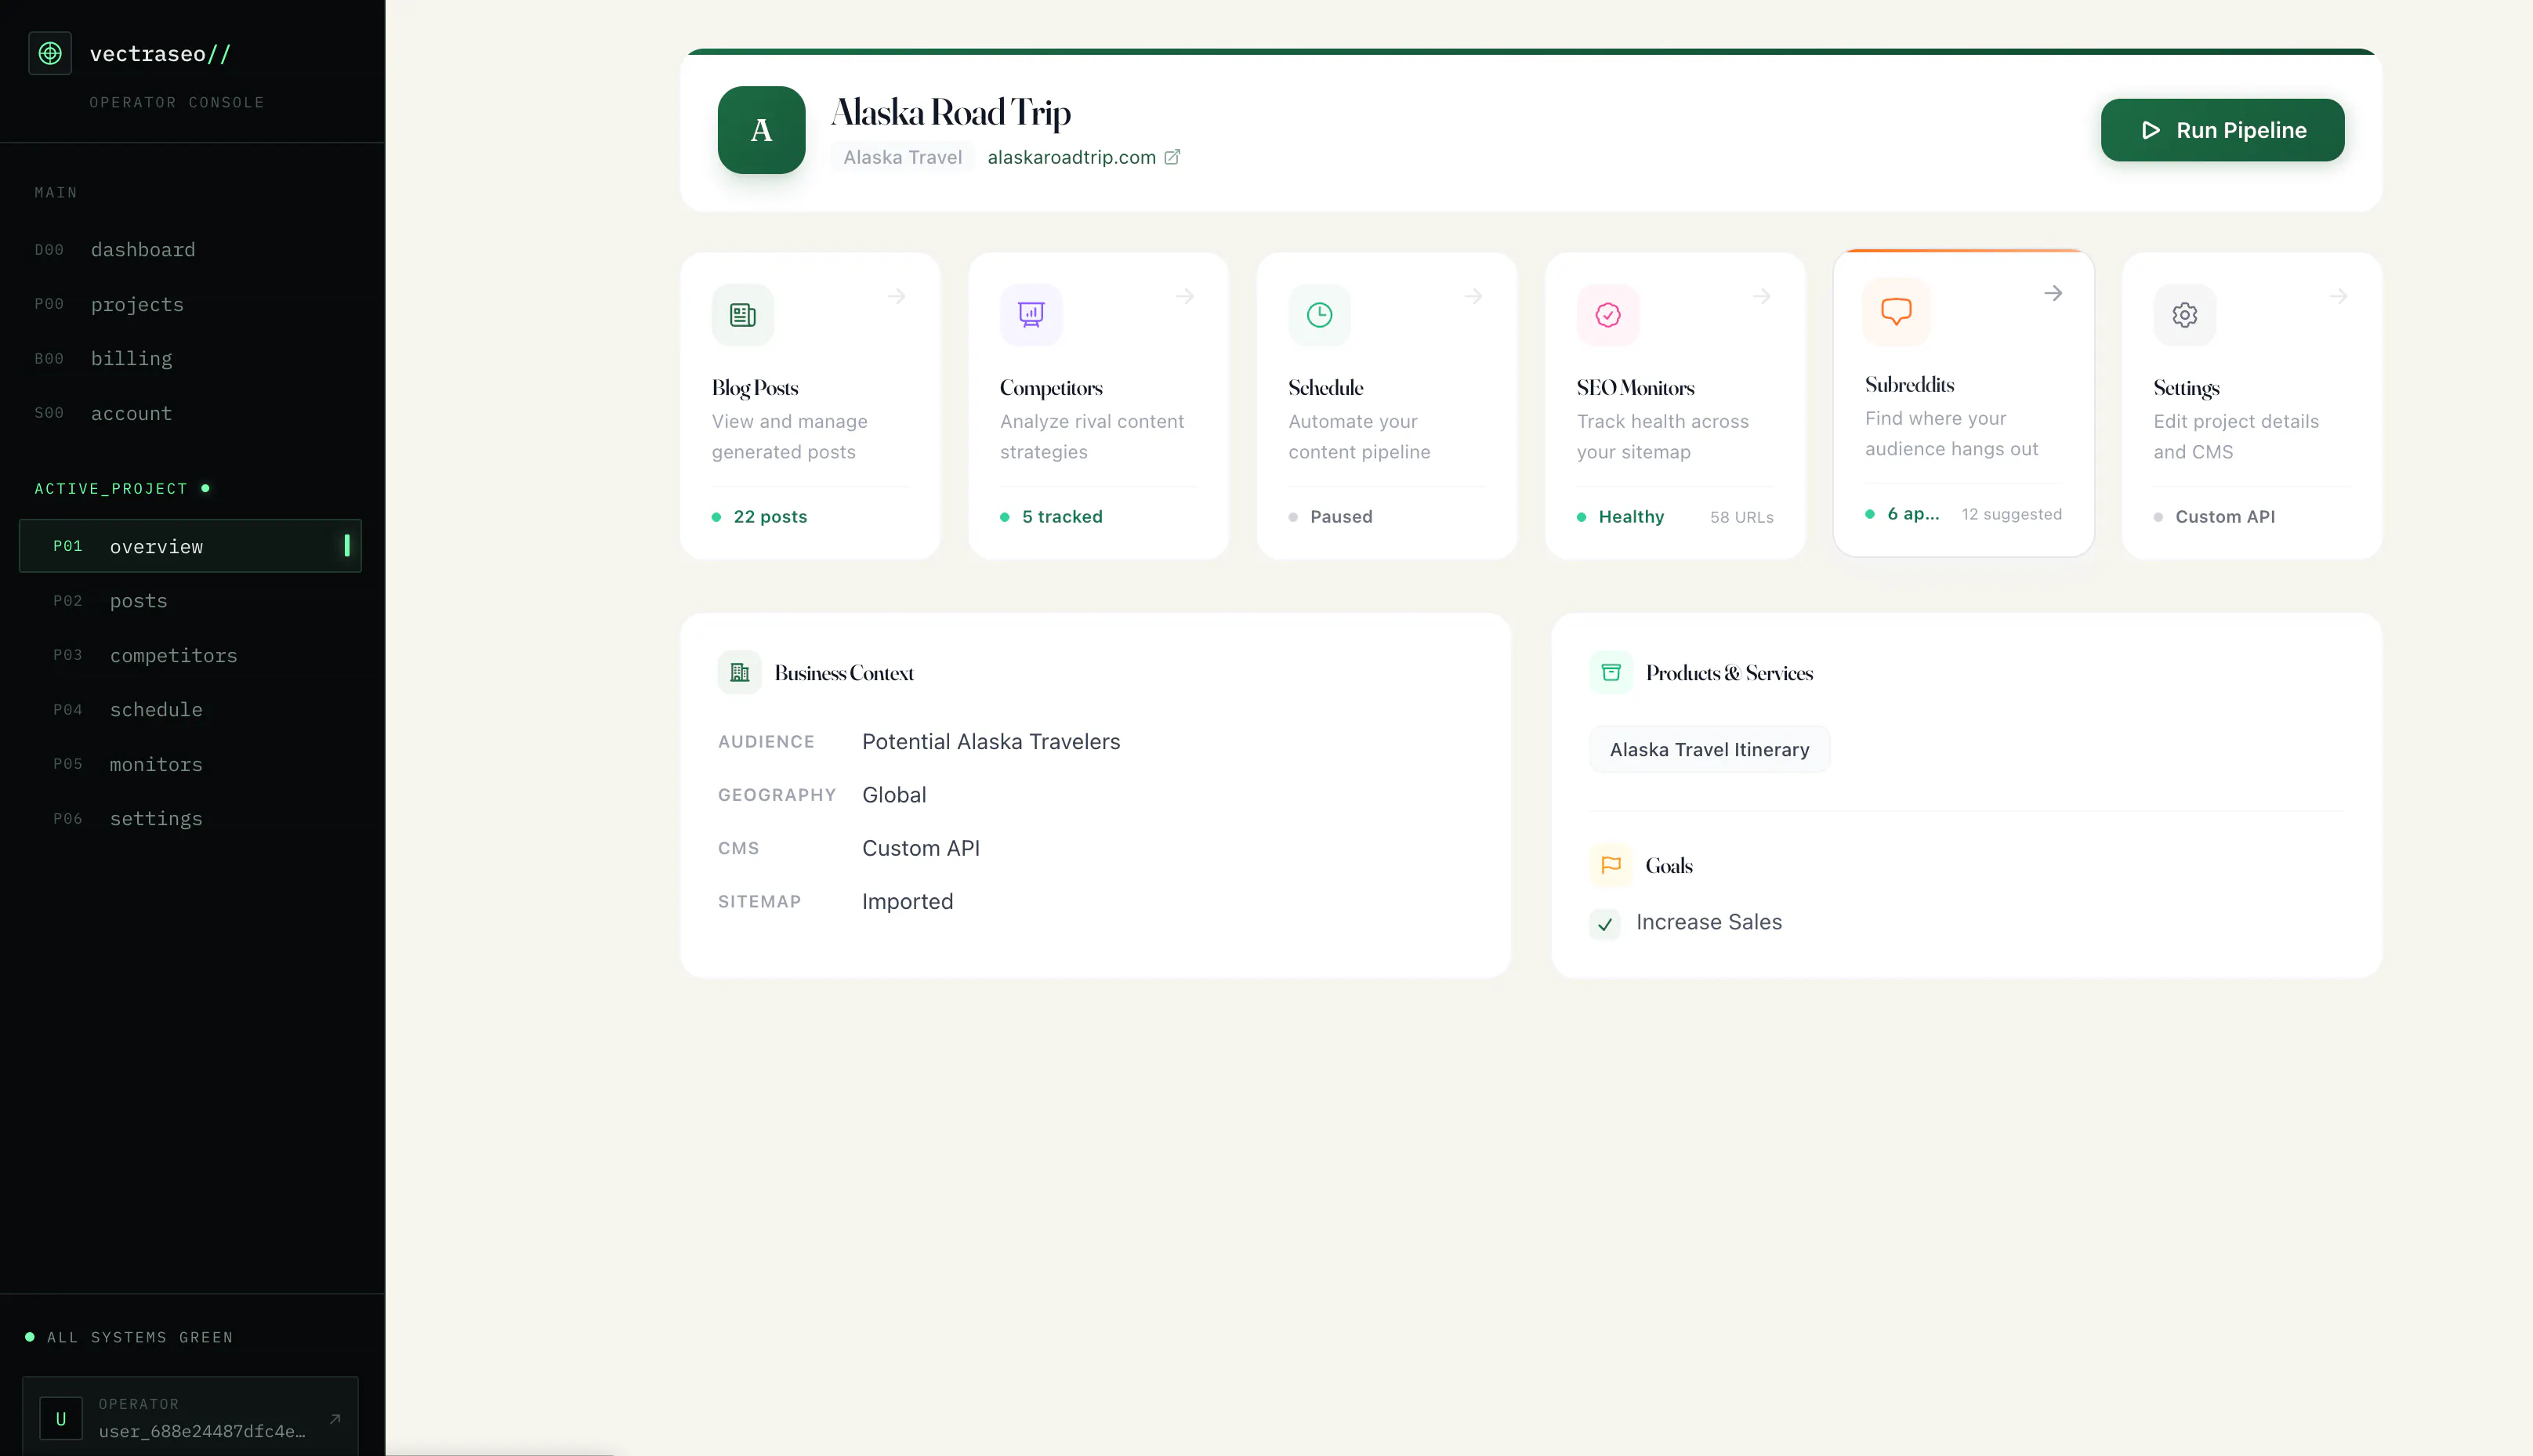The width and height of the screenshot is (2533, 1456).
Task: Open dashboard in main navigation
Action: (190, 250)
